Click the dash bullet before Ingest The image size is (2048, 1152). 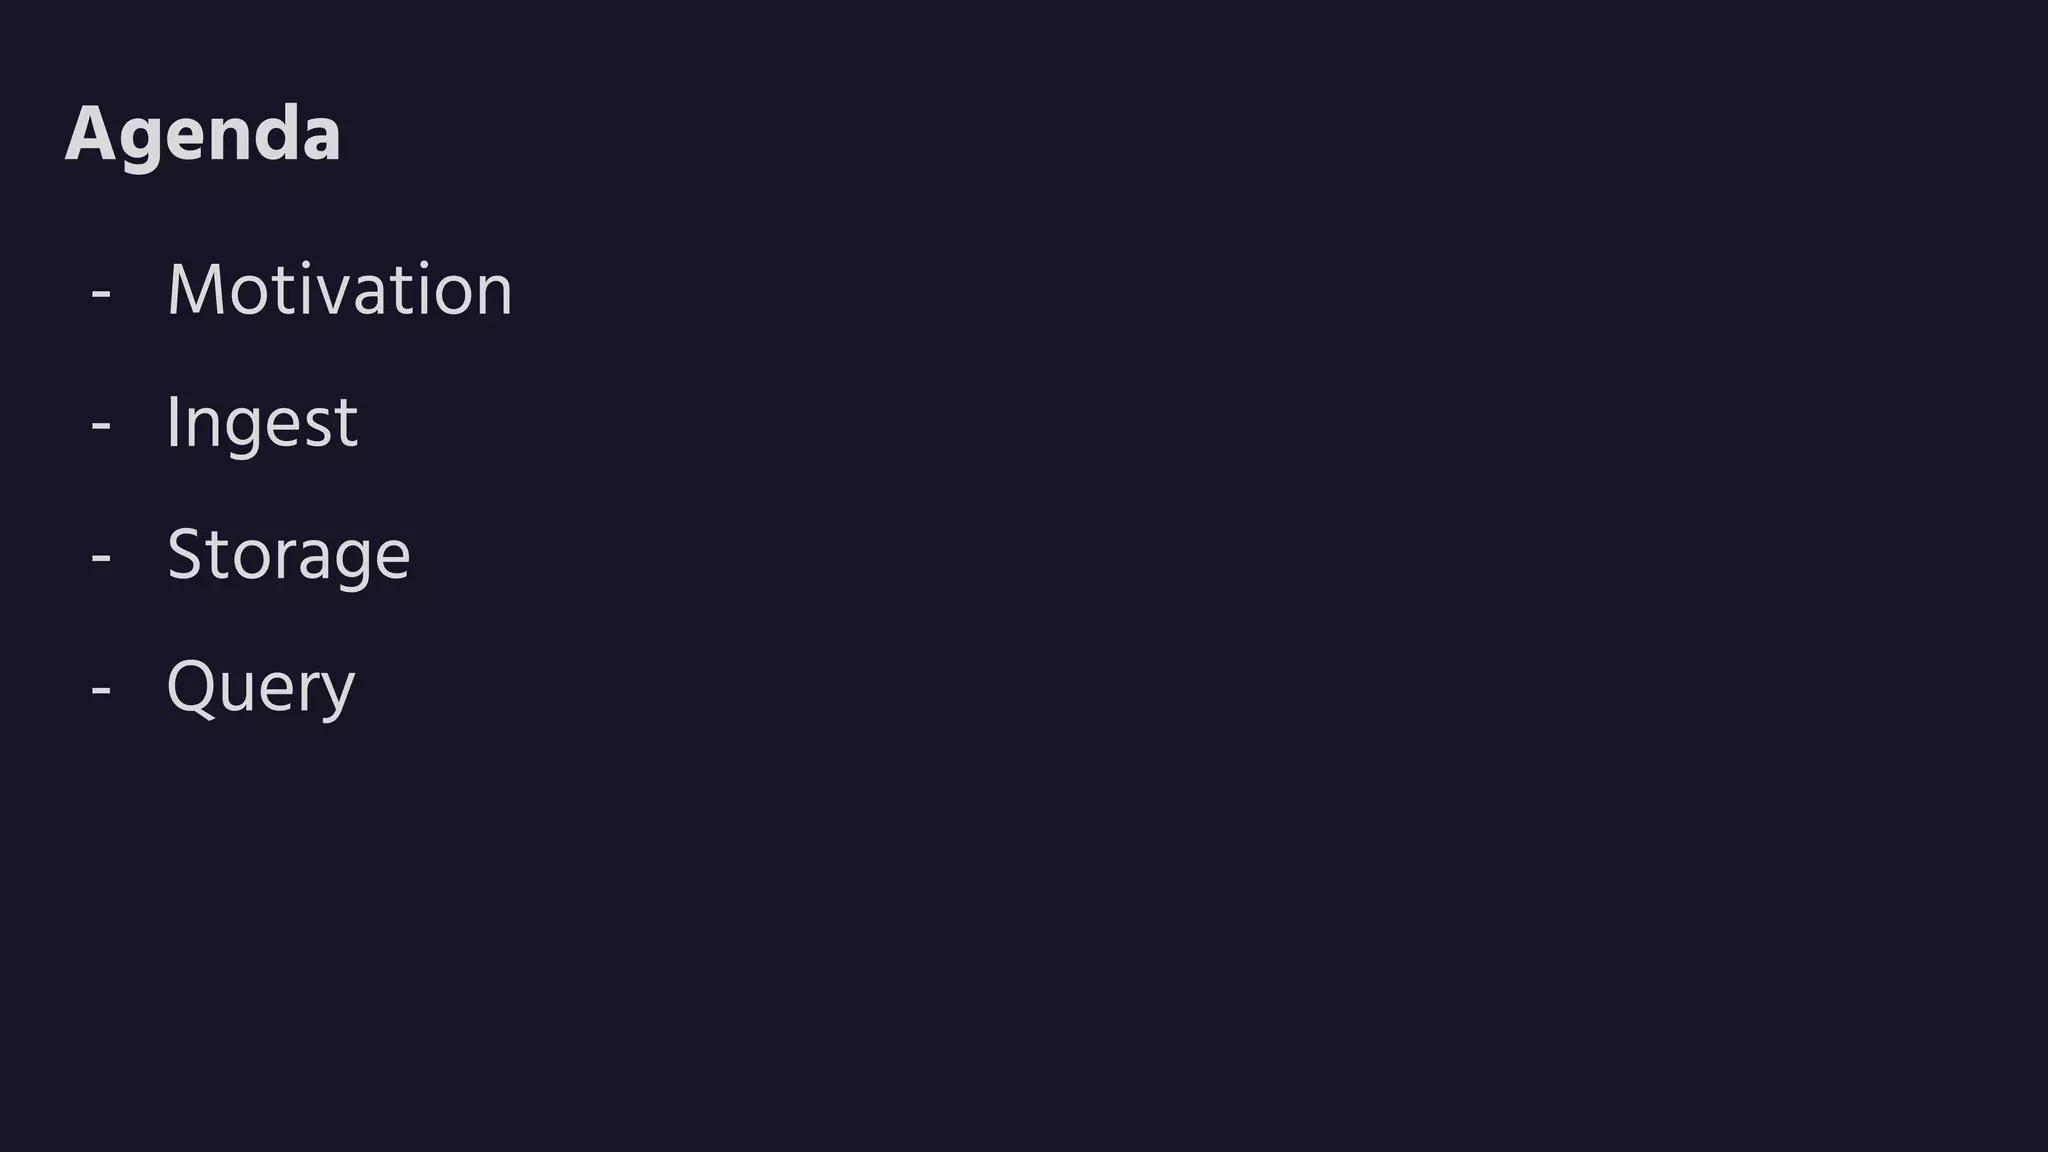tap(101, 427)
